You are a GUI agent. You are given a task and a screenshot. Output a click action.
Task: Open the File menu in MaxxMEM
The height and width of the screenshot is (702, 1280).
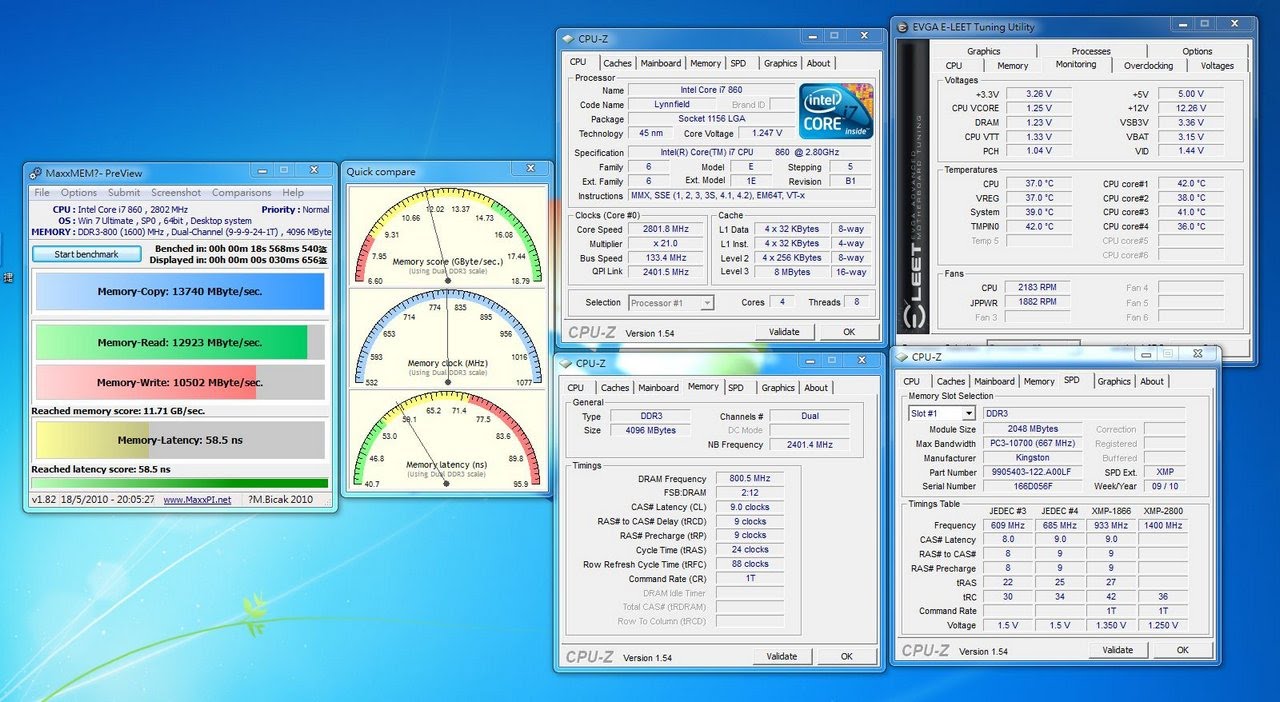click(42, 193)
